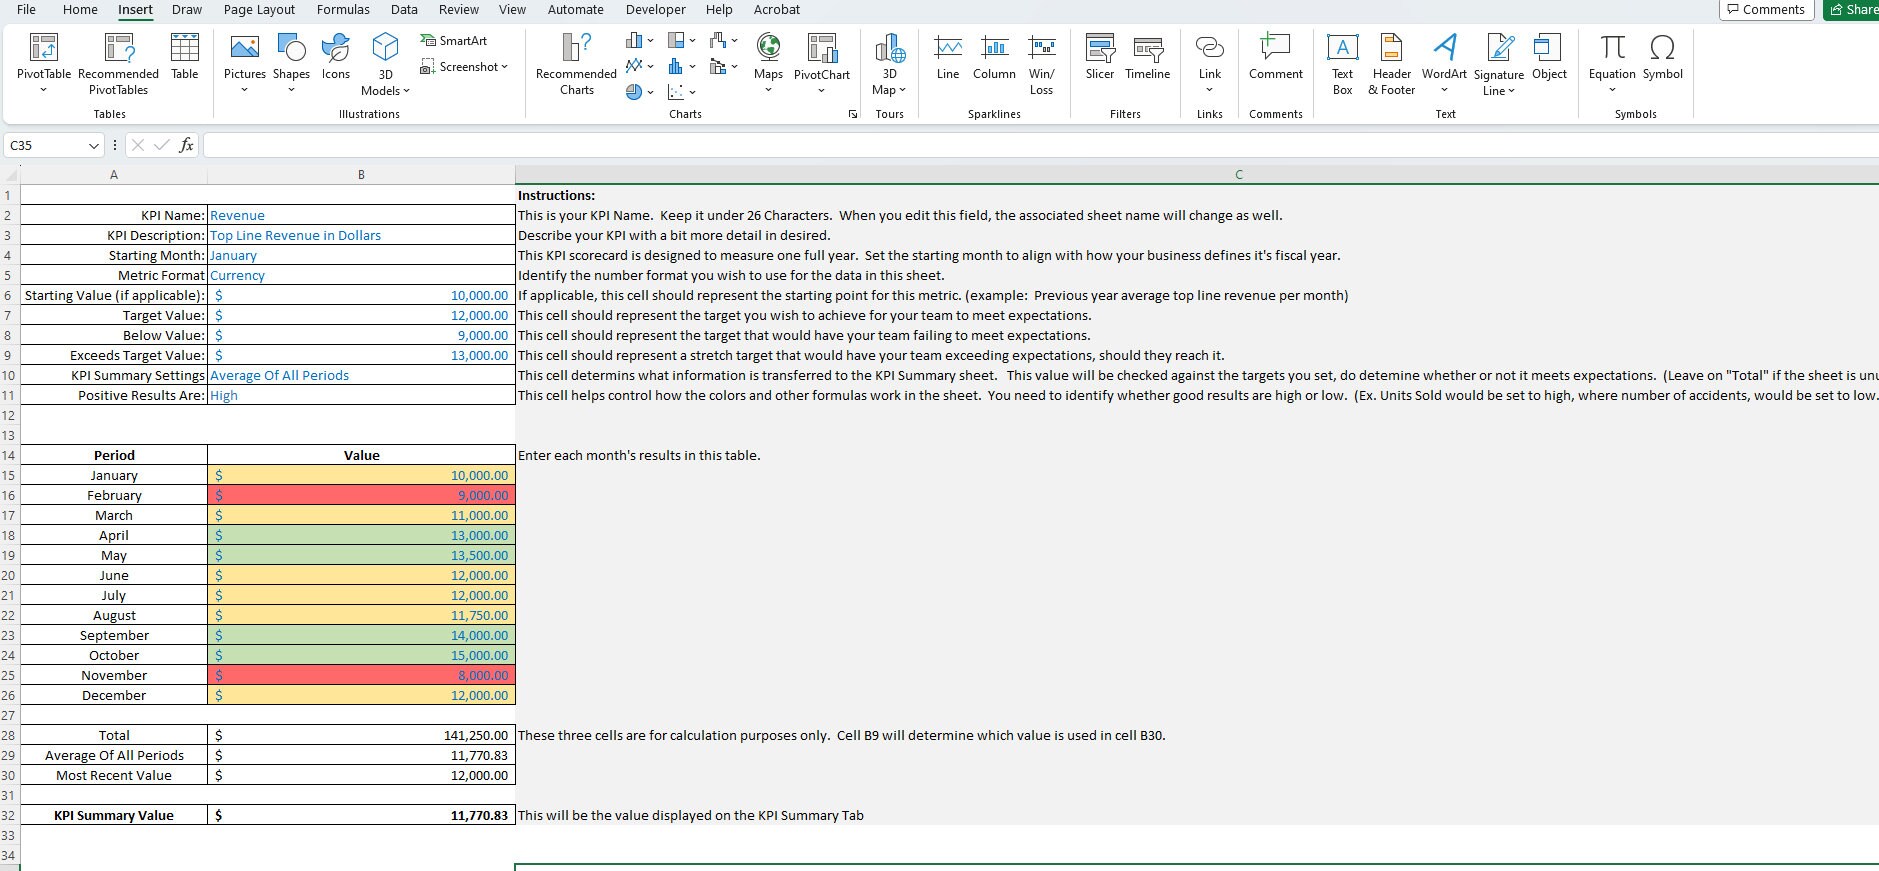This screenshot has width=1879, height=871.
Task: Click the Total value 141,250.00
Action: 361,735
